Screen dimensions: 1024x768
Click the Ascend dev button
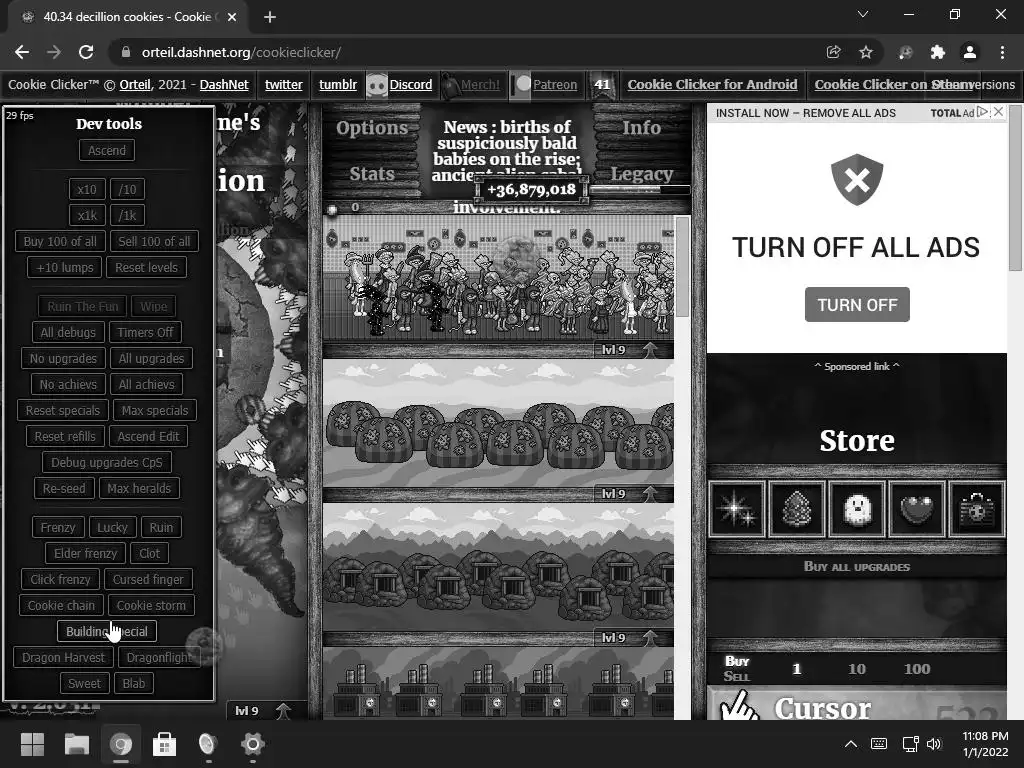click(106, 151)
